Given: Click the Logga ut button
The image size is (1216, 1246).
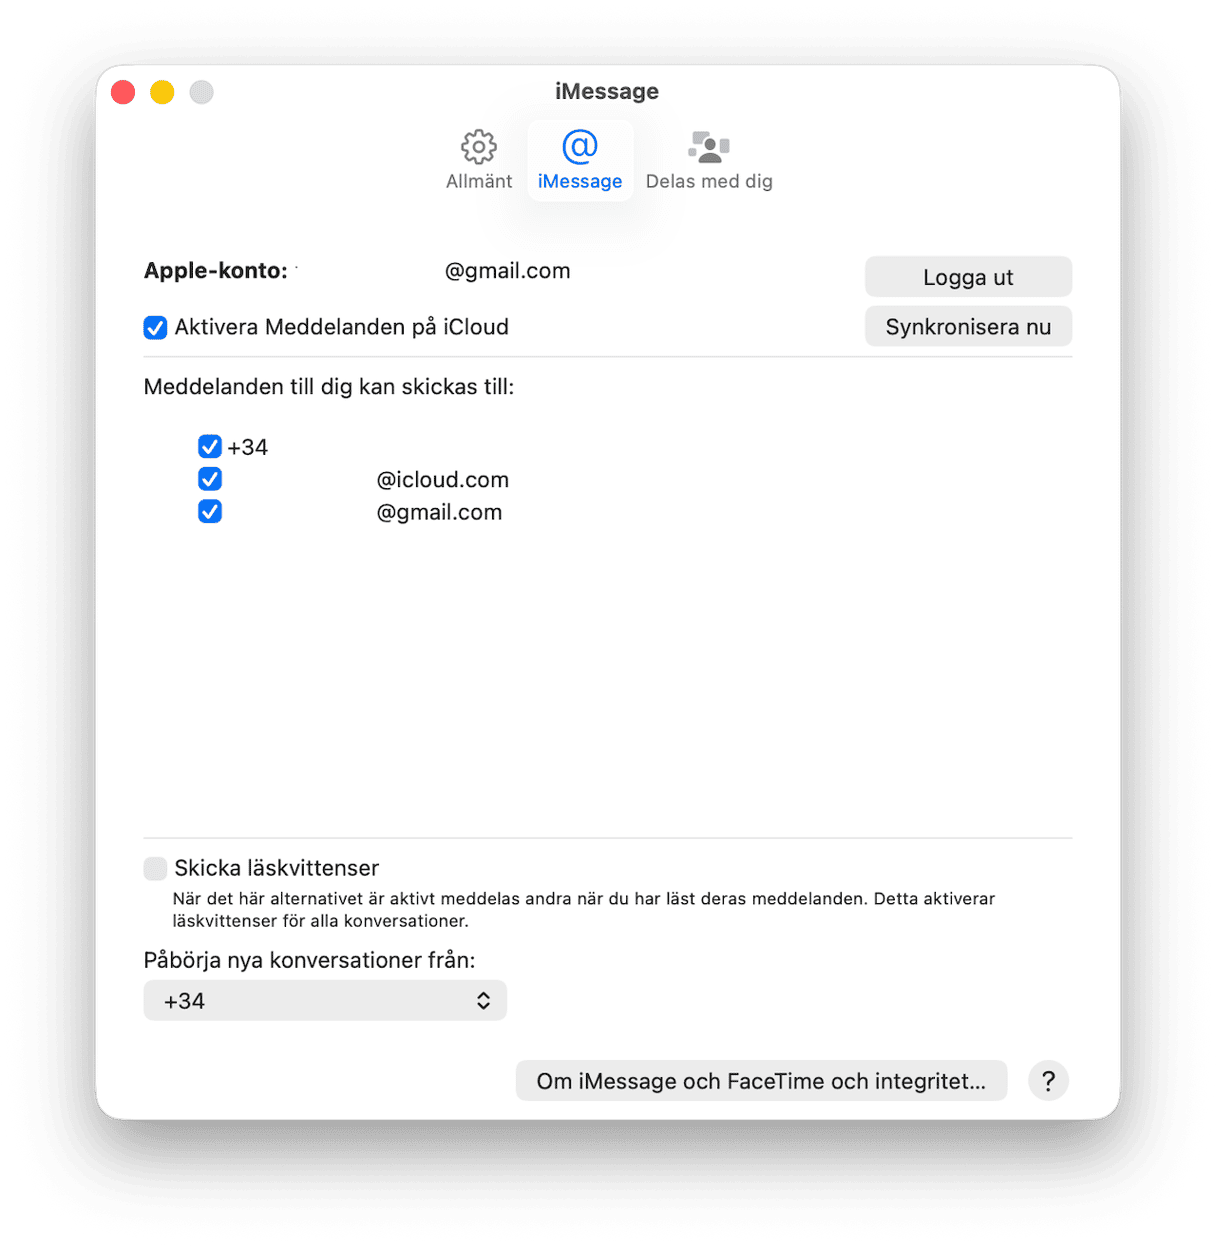Looking at the screenshot, I should click(968, 277).
